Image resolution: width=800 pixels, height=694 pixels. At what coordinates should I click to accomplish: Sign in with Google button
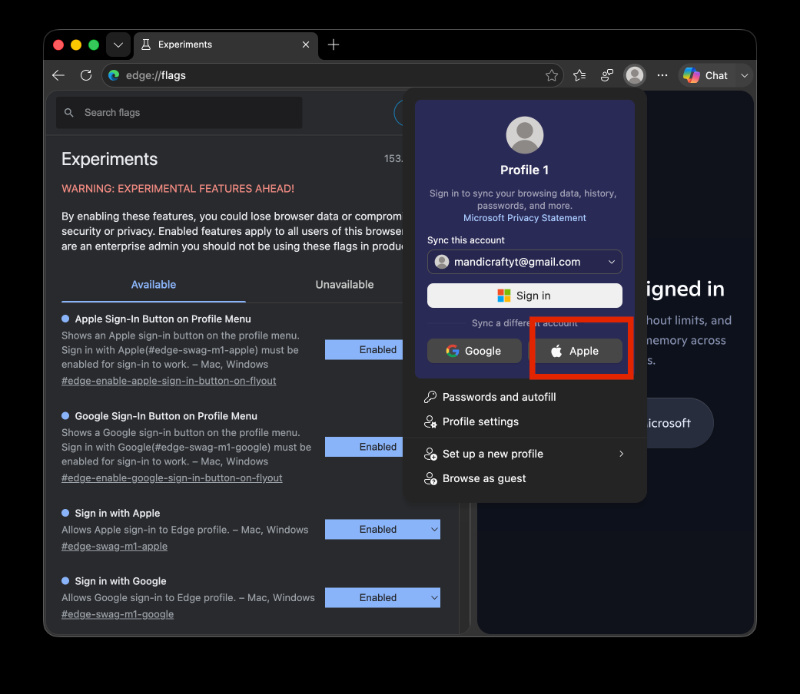click(474, 351)
